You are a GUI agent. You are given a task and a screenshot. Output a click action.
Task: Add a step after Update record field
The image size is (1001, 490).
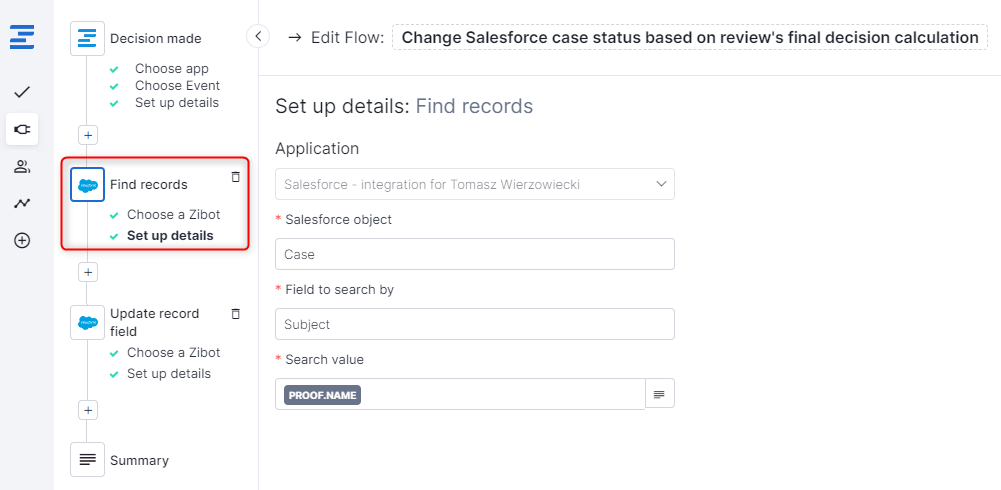(x=88, y=410)
